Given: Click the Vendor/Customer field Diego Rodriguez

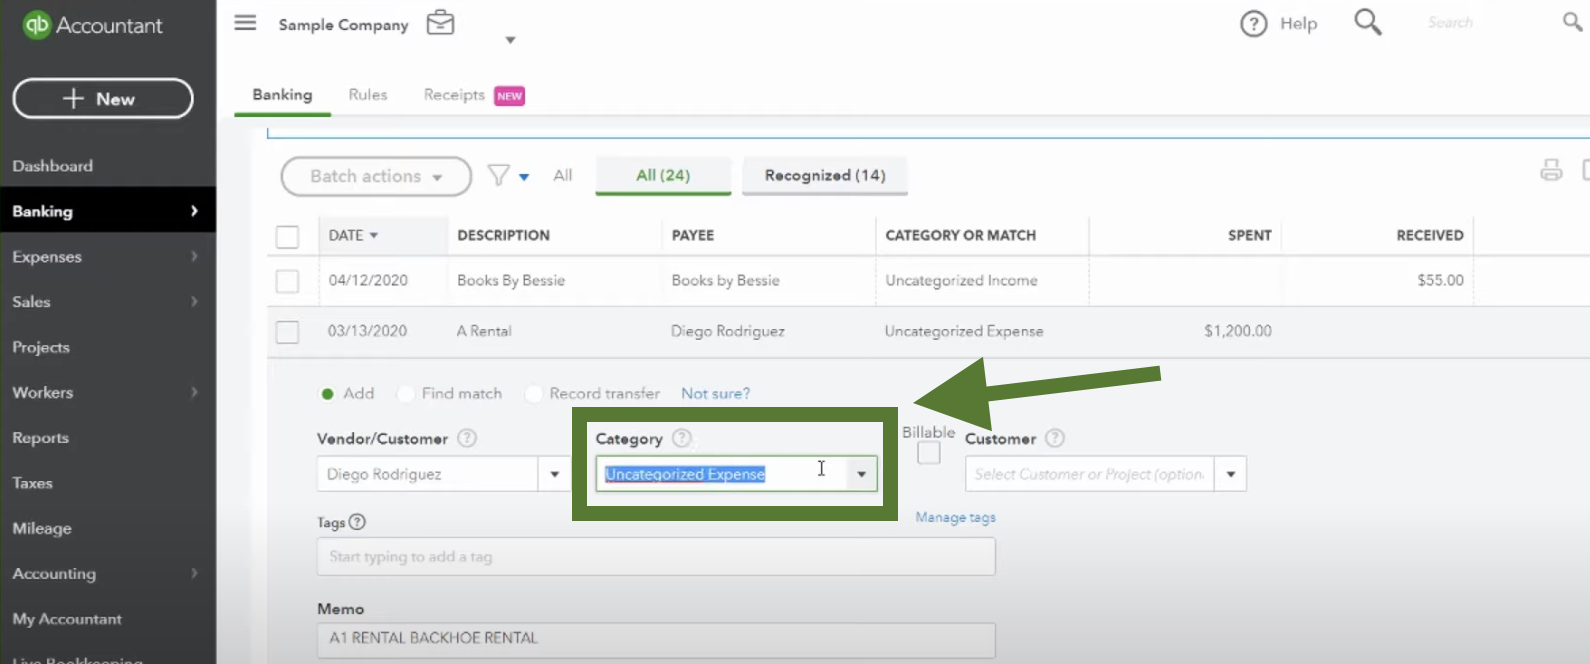Looking at the screenshot, I should point(428,474).
